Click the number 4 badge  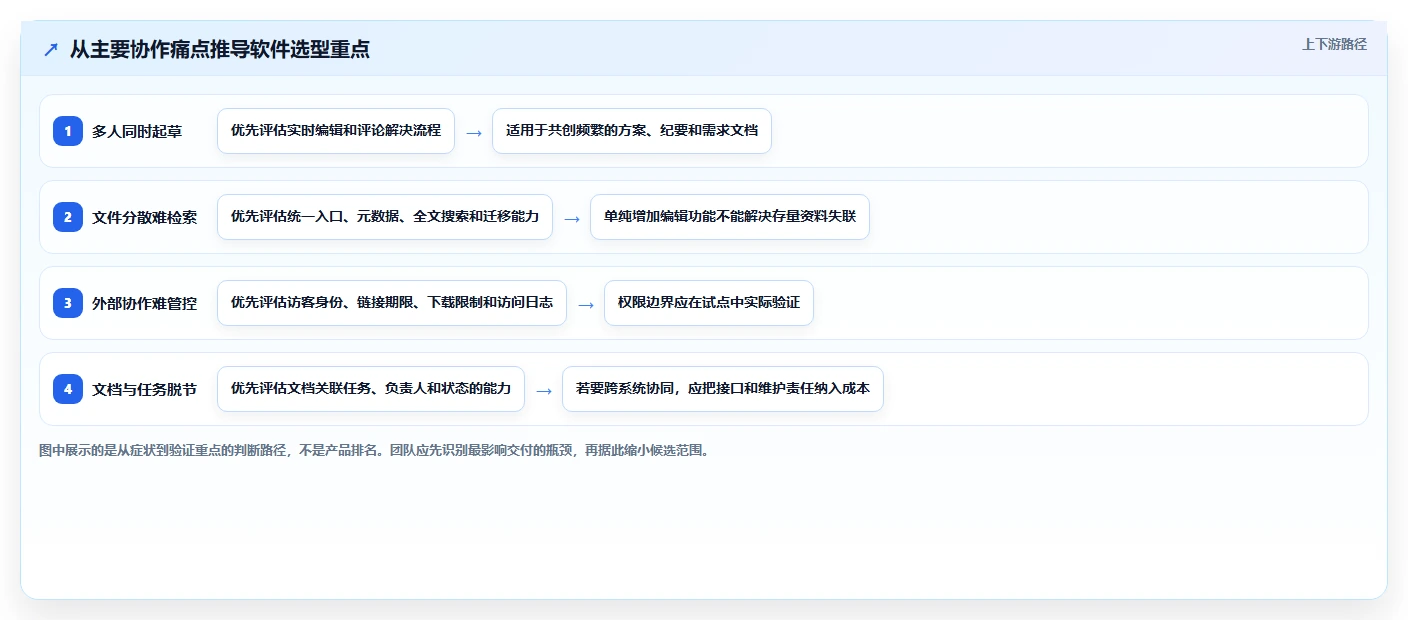click(x=68, y=389)
